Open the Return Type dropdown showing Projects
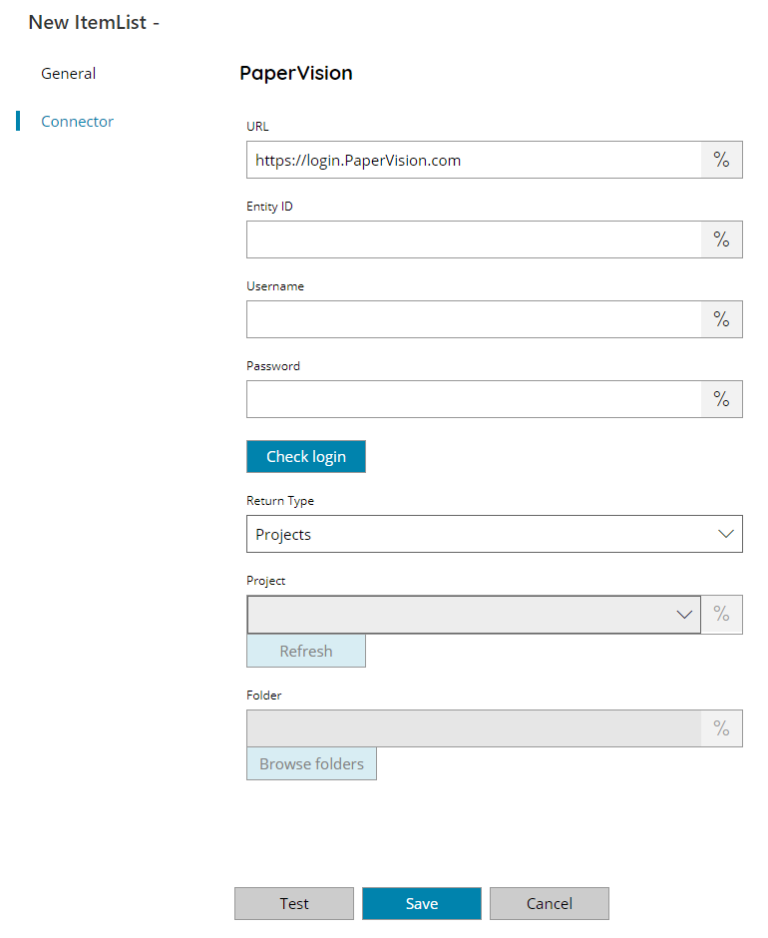768x938 pixels. (x=494, y=533)
